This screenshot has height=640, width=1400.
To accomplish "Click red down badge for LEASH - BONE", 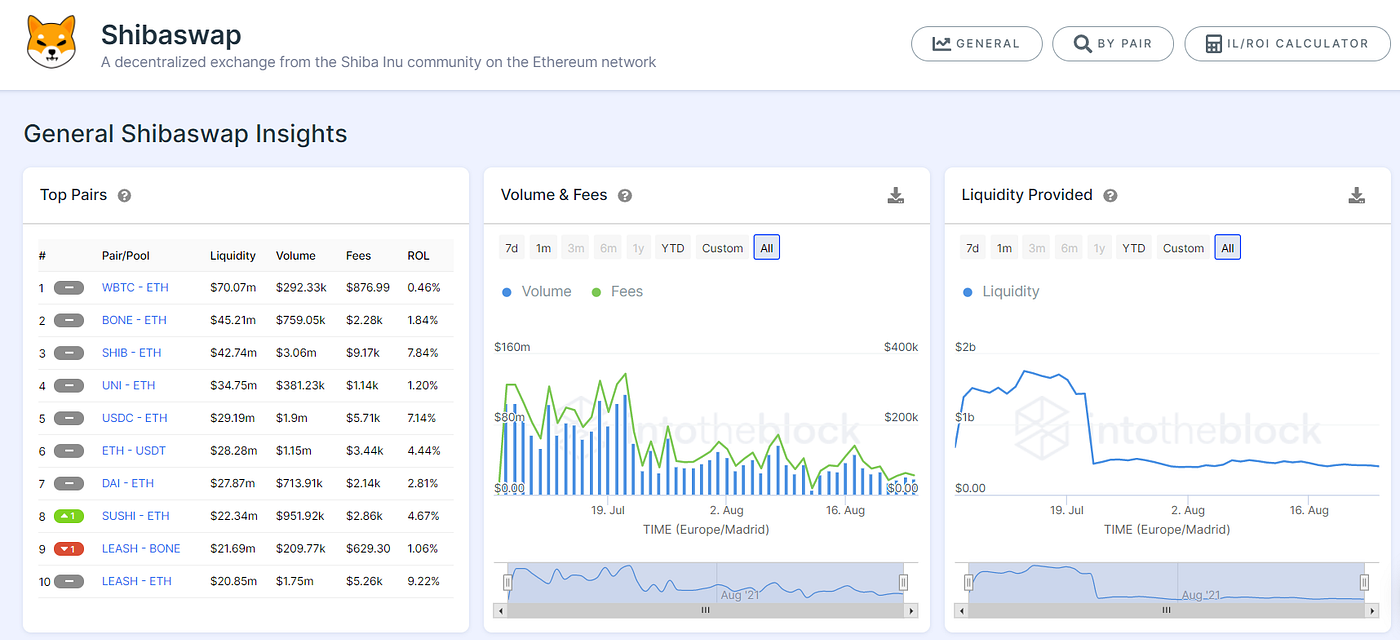I will tap(69, 549).
